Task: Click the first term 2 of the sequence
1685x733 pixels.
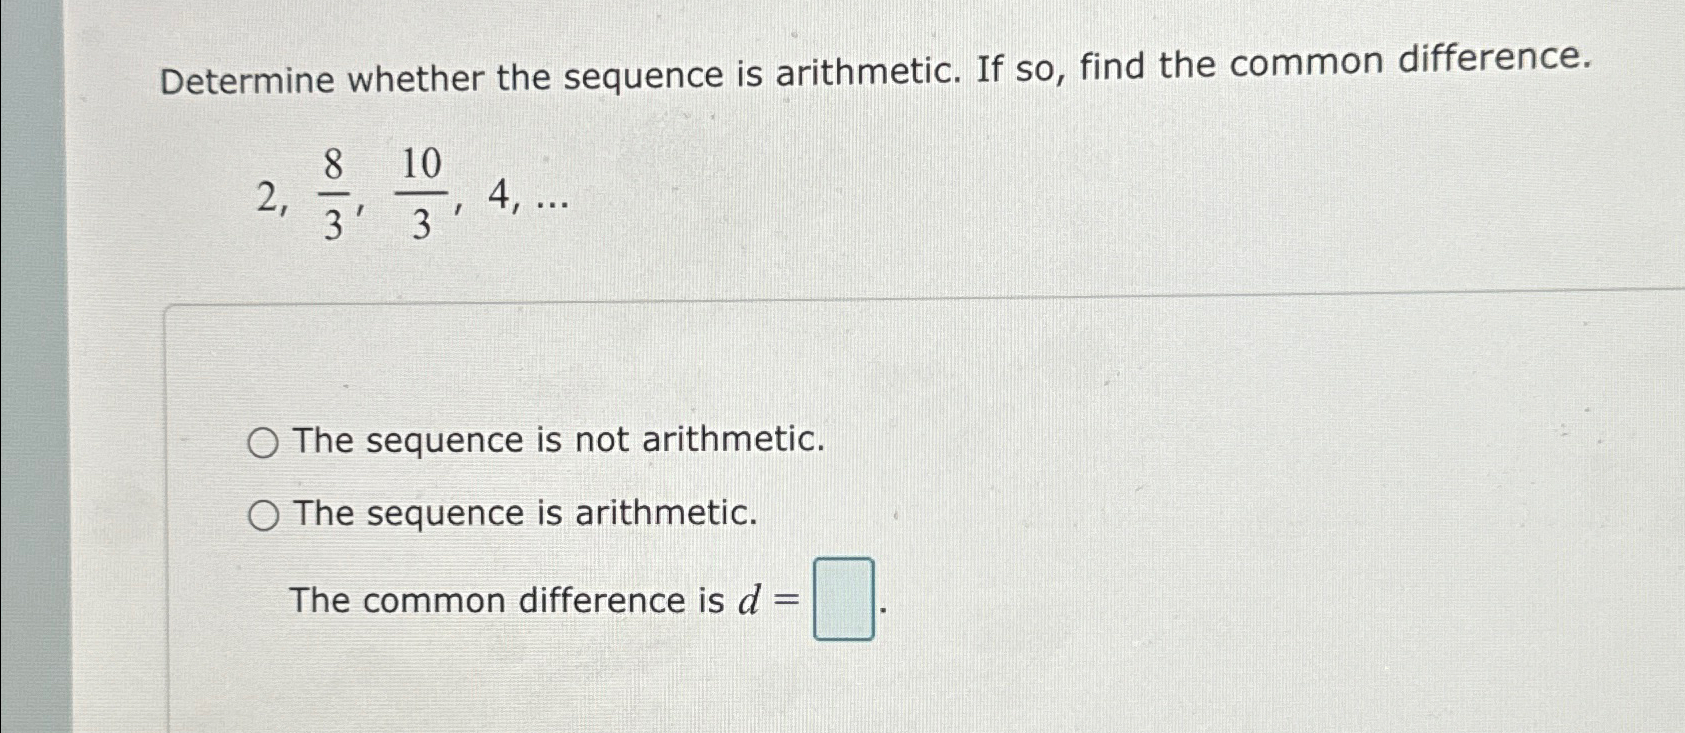Action: (x=267, y=198)
